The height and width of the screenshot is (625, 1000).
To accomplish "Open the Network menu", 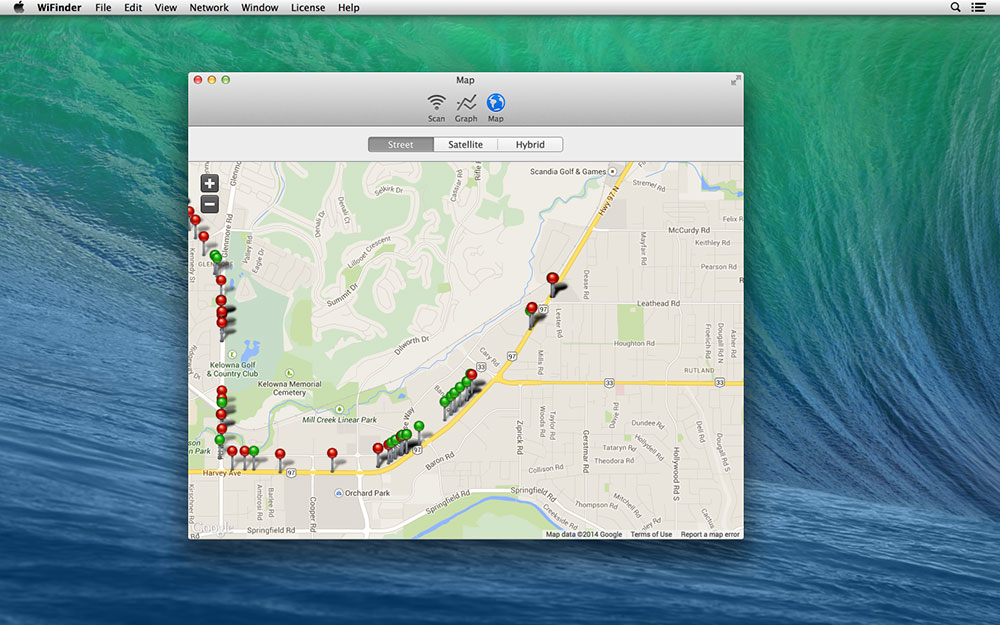I will pos(209,8).
